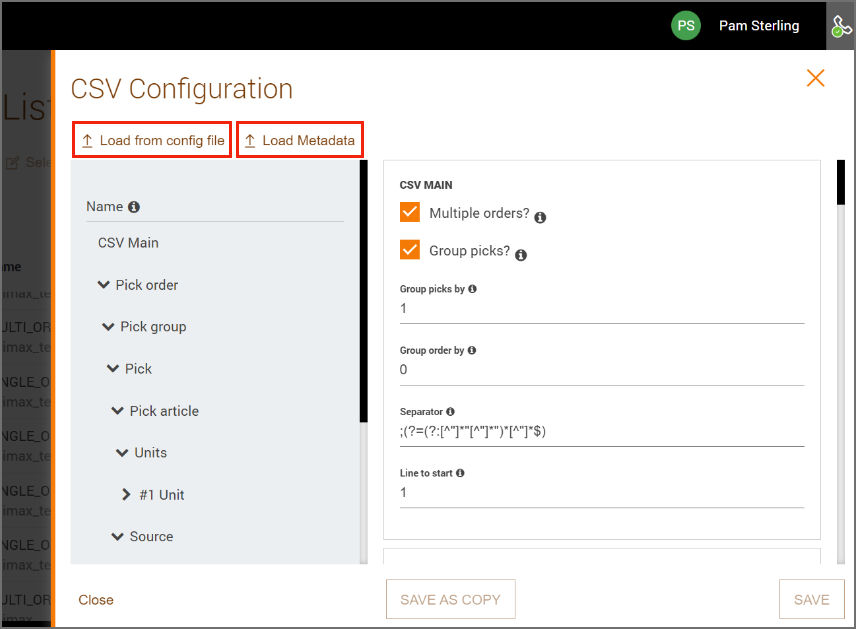Click the info icon next to Name
Viewport: 856px width, 629px height.
coord(134,207)
